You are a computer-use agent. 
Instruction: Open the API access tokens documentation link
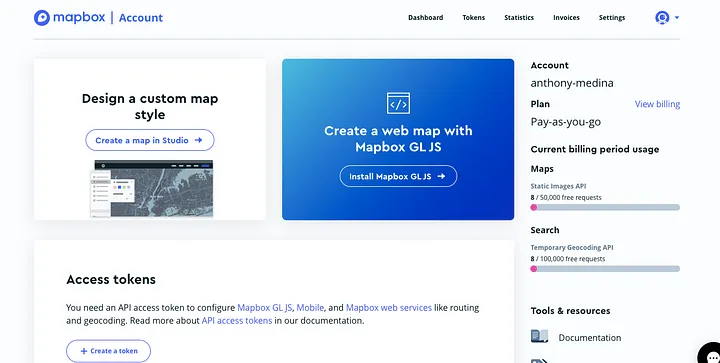(237, 320)
